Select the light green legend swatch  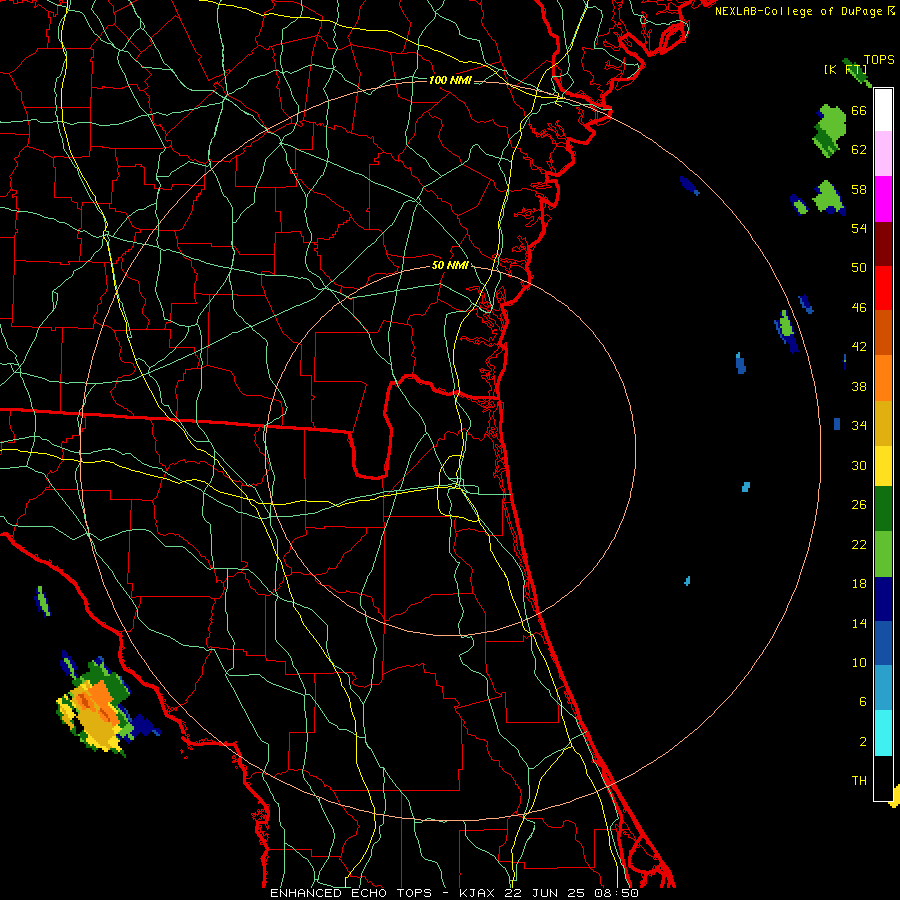[x=883, y=553]
